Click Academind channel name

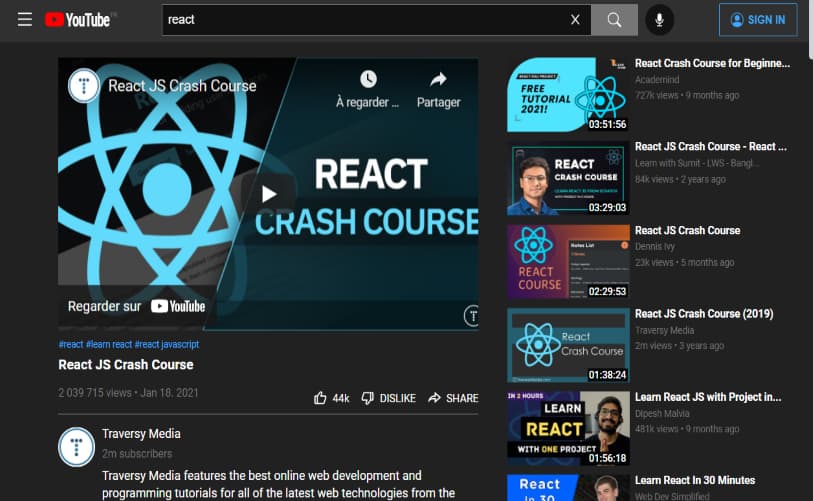pos(657,80)
